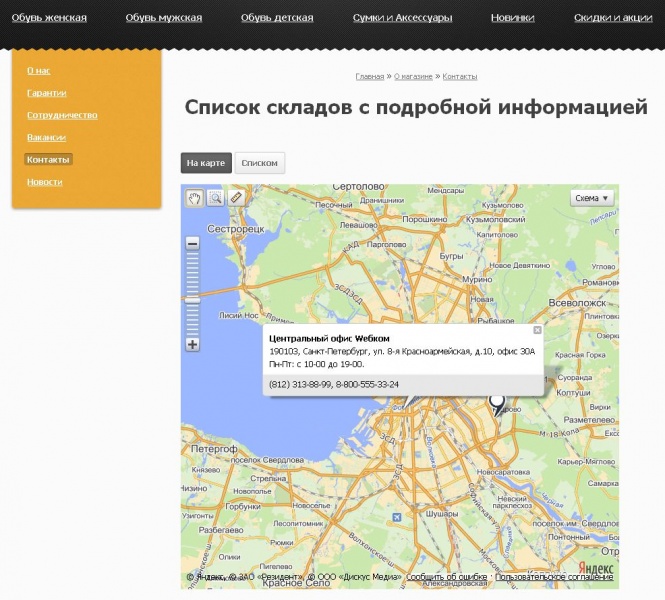
Task: Select the Контакты sidebar item
Action: tap(48, 159)
